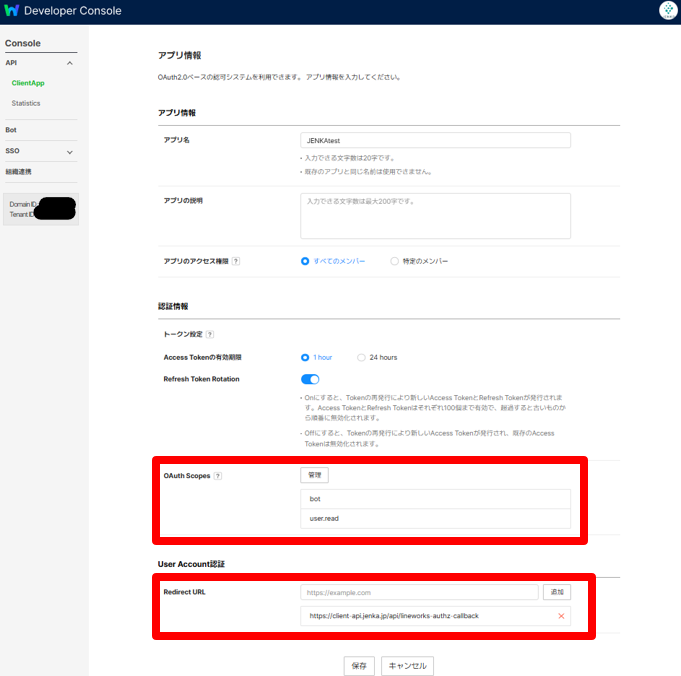Click help icon next to トークン設定
This screenshot has height=676, width=681.
pyautogui.click(x=210, y=334)
